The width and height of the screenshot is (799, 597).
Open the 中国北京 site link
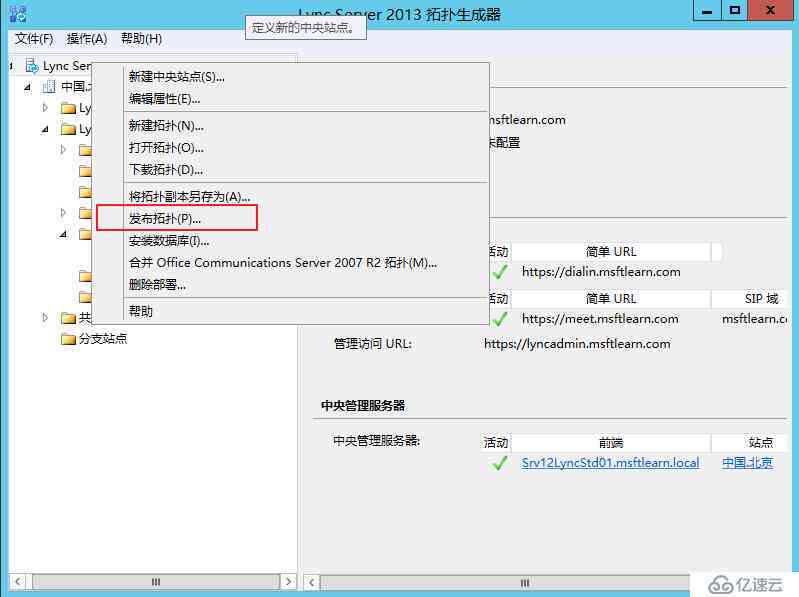(x=747, y=463)
